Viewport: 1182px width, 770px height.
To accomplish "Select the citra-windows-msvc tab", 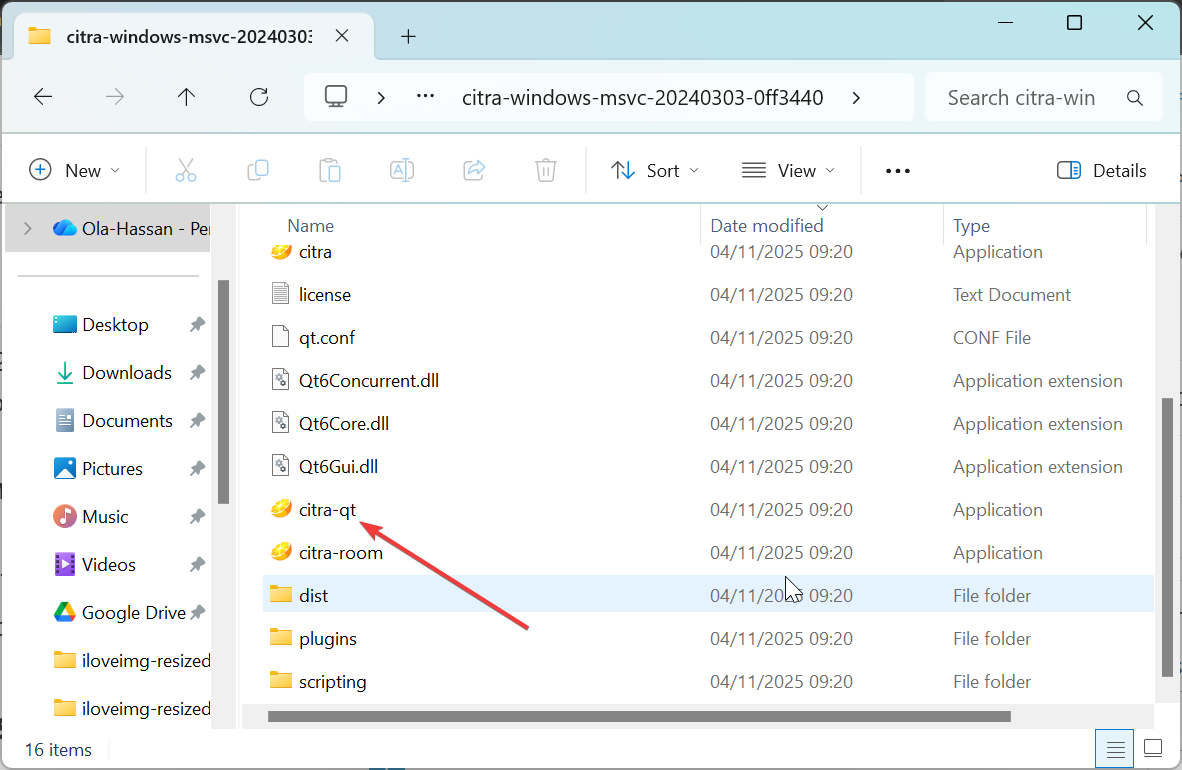I will [188, 36].
